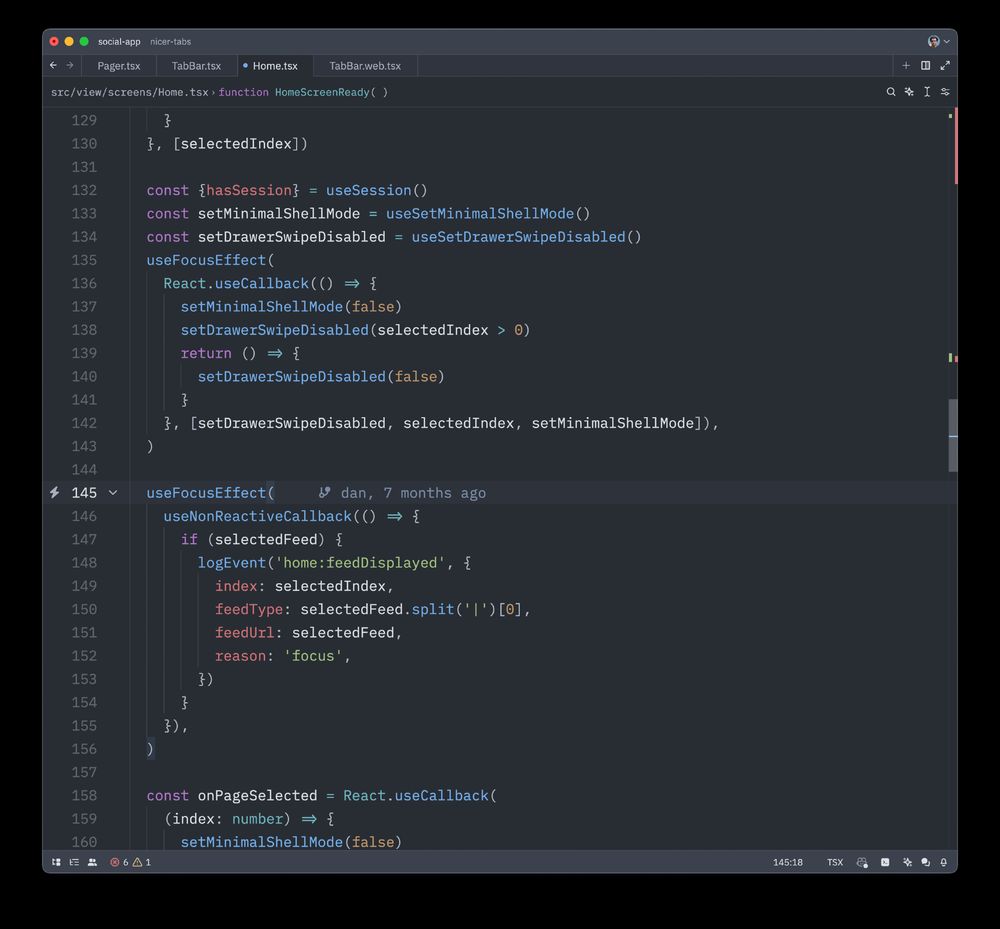The width and height of the screenshot is (1000, 929).
Task: Click the feedType property on line 150
Action: click(x=249, y=609)
